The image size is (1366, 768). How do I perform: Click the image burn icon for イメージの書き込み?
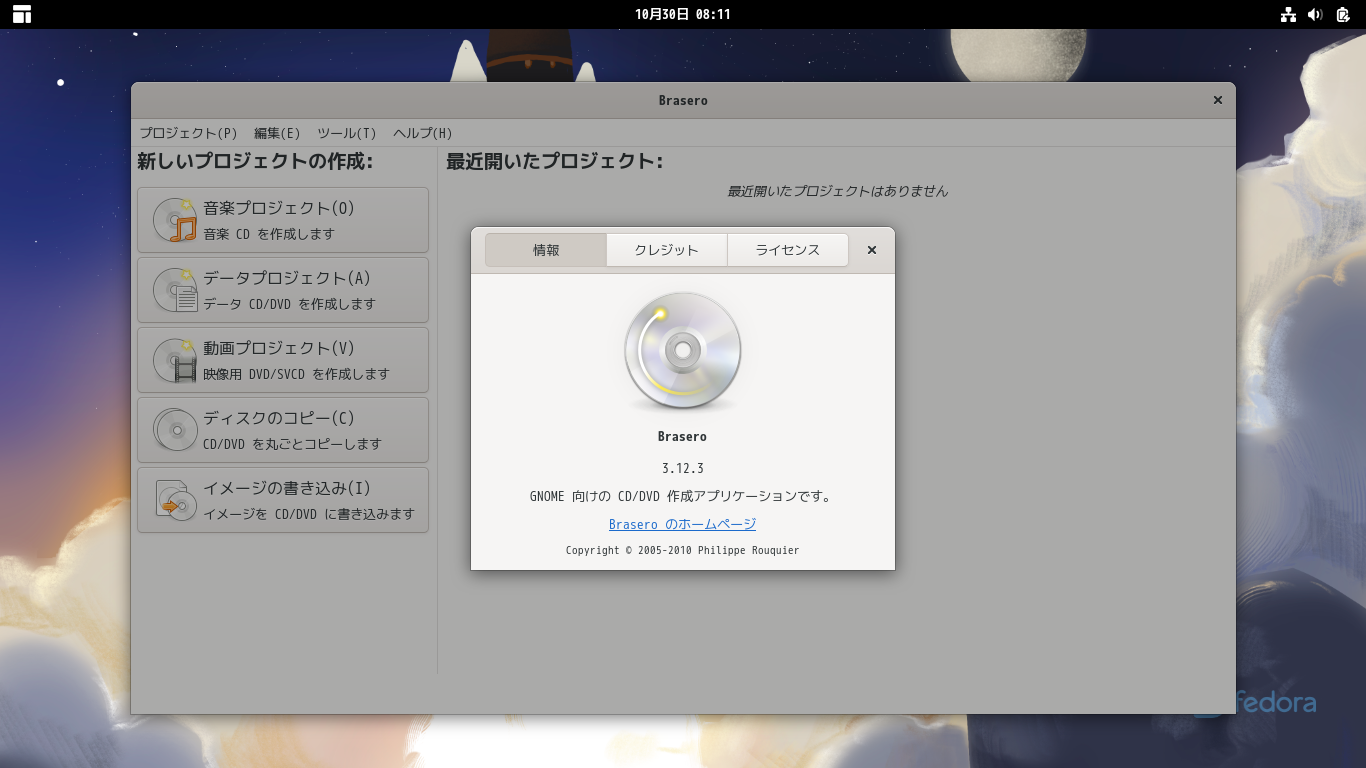(175, 500)
